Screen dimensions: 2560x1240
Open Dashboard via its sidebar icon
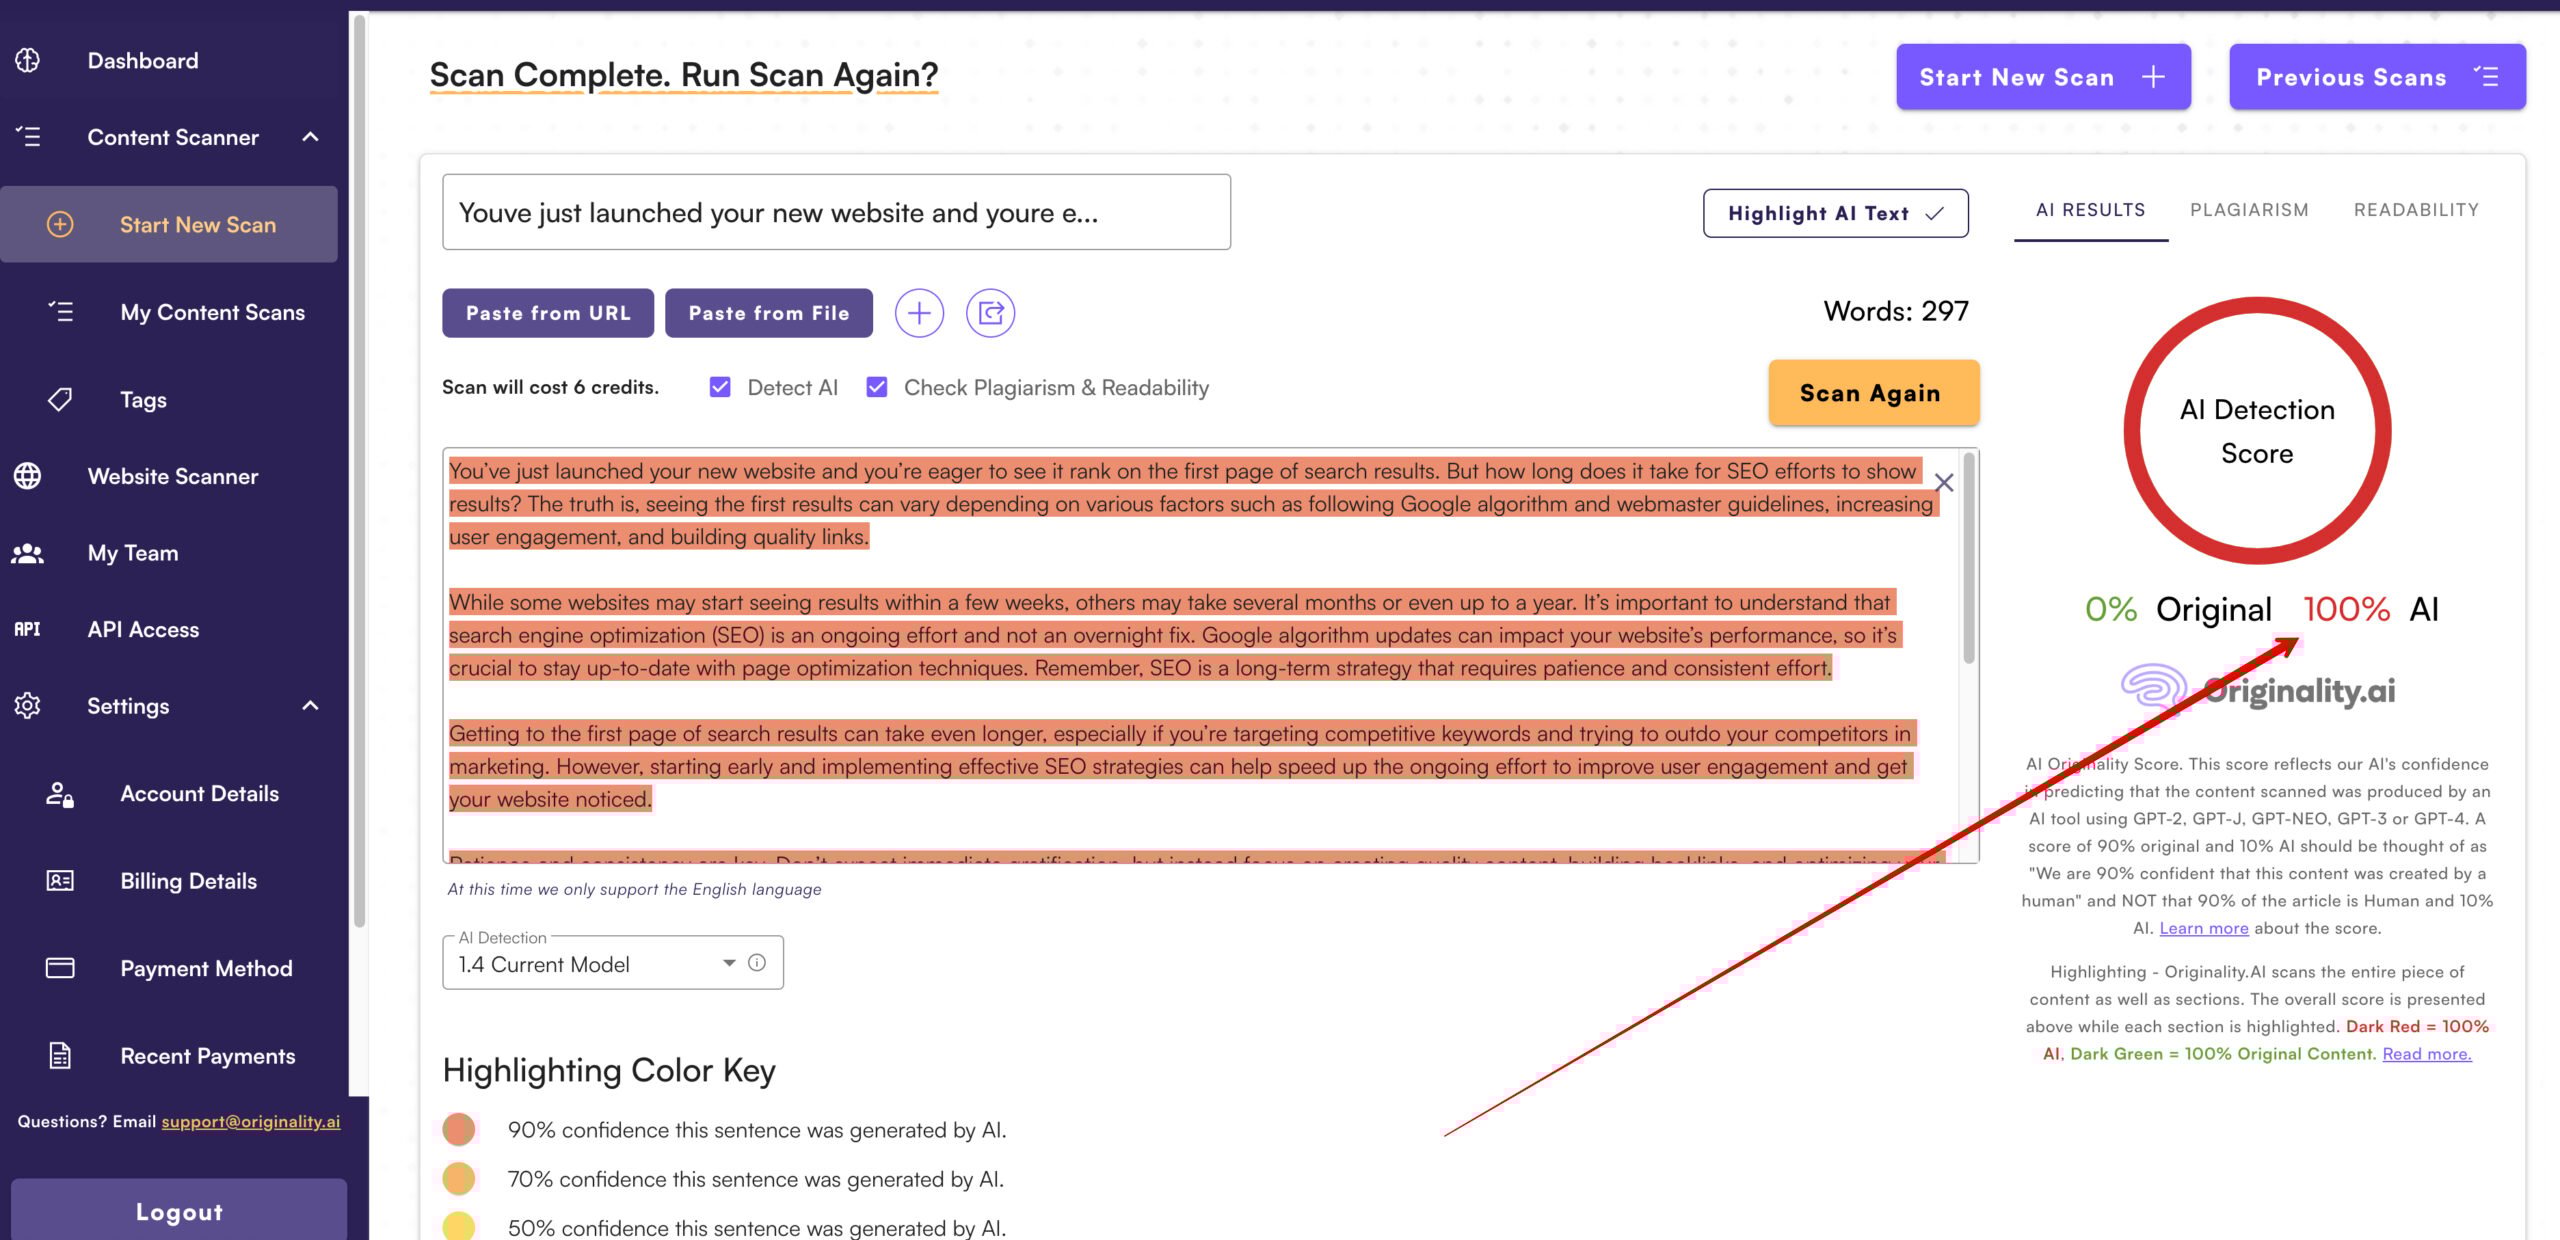pyautogui.click(x=28, y=61)
